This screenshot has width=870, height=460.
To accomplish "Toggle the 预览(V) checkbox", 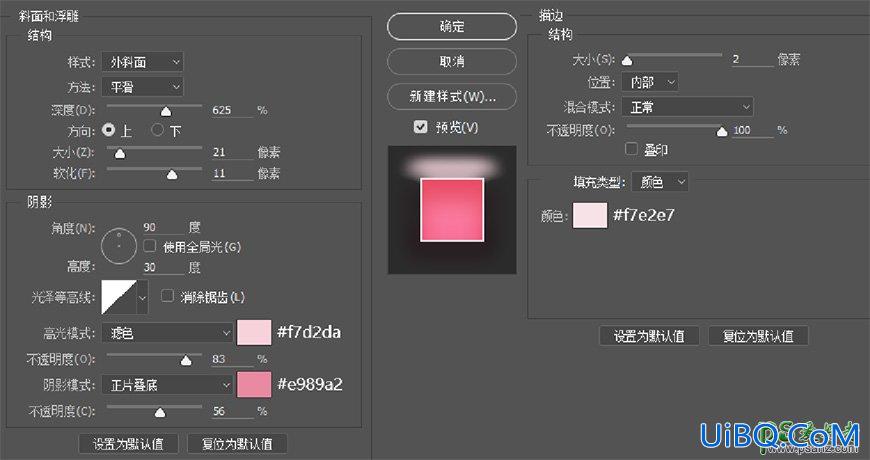I will (x=420, y=127).
